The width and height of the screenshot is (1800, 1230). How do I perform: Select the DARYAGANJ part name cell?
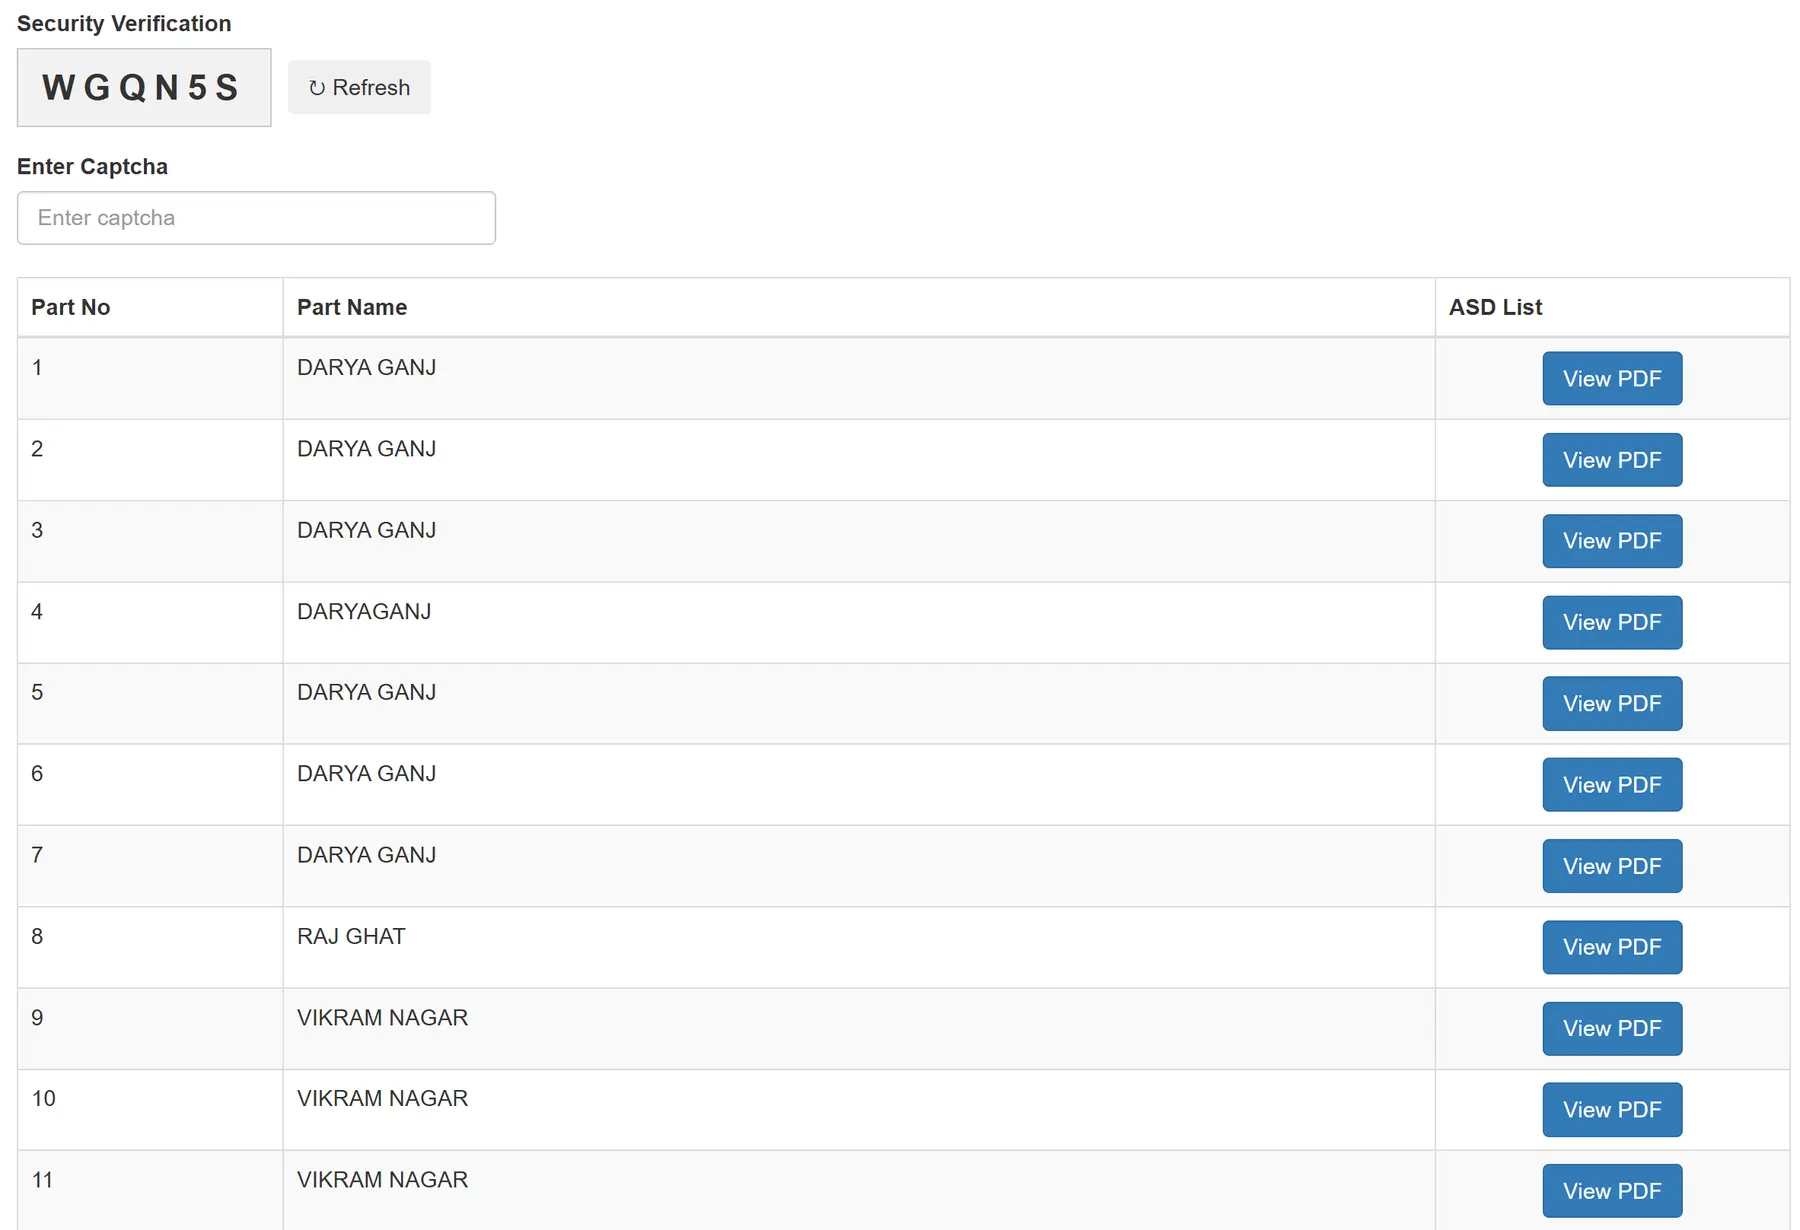tap(859, 622)
